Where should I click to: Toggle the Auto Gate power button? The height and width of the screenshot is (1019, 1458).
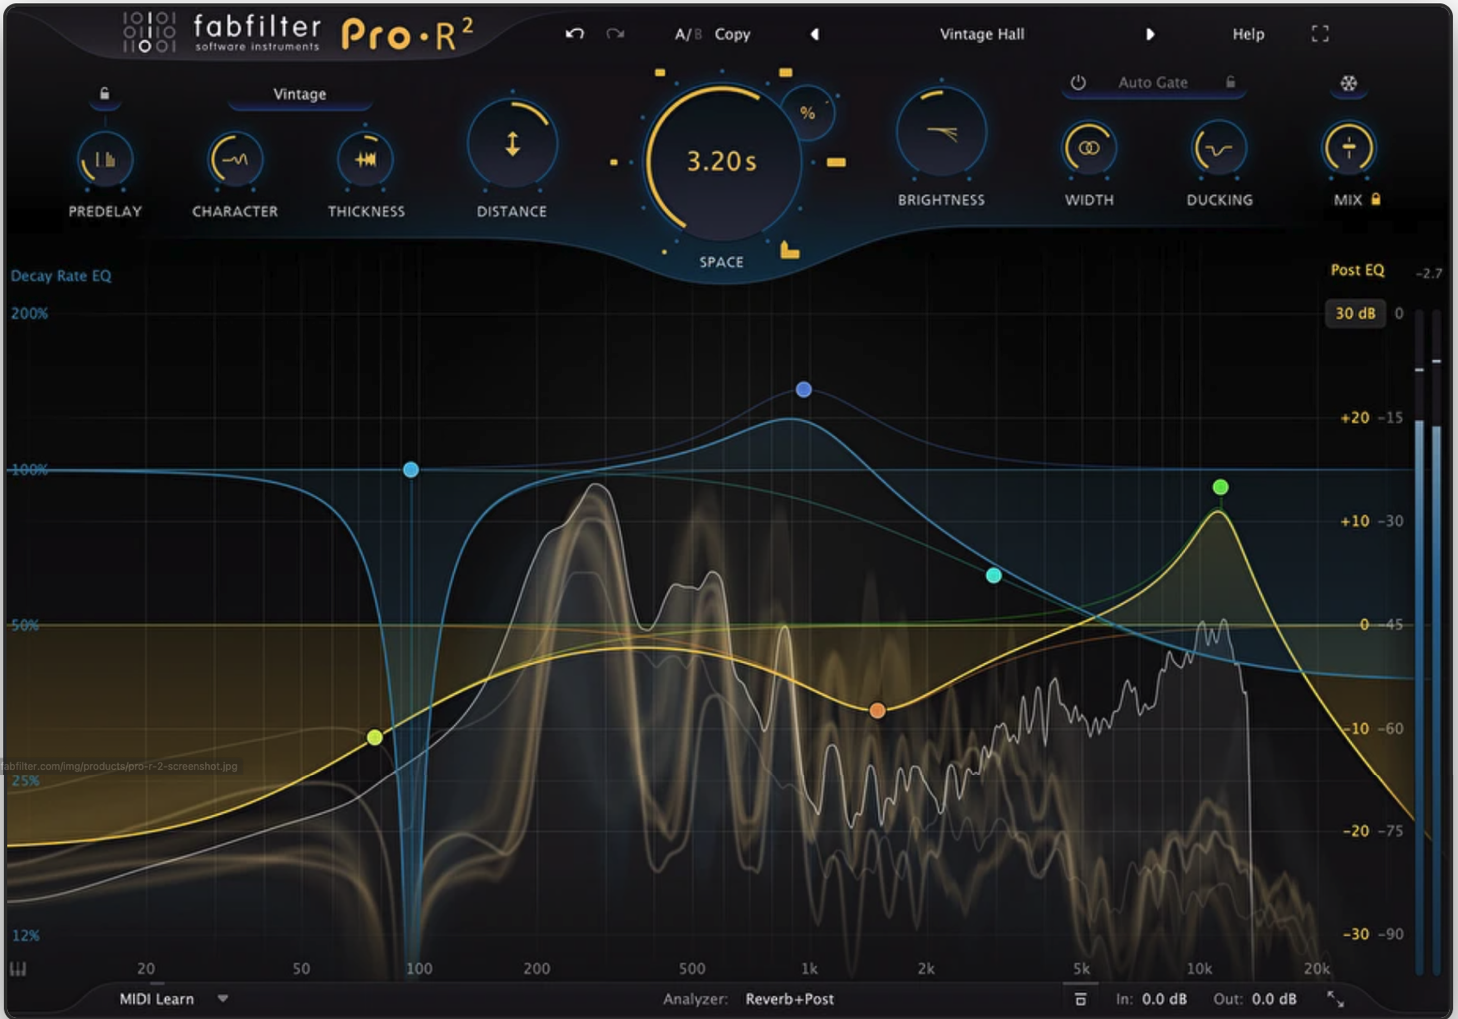tap(1078, 83)
